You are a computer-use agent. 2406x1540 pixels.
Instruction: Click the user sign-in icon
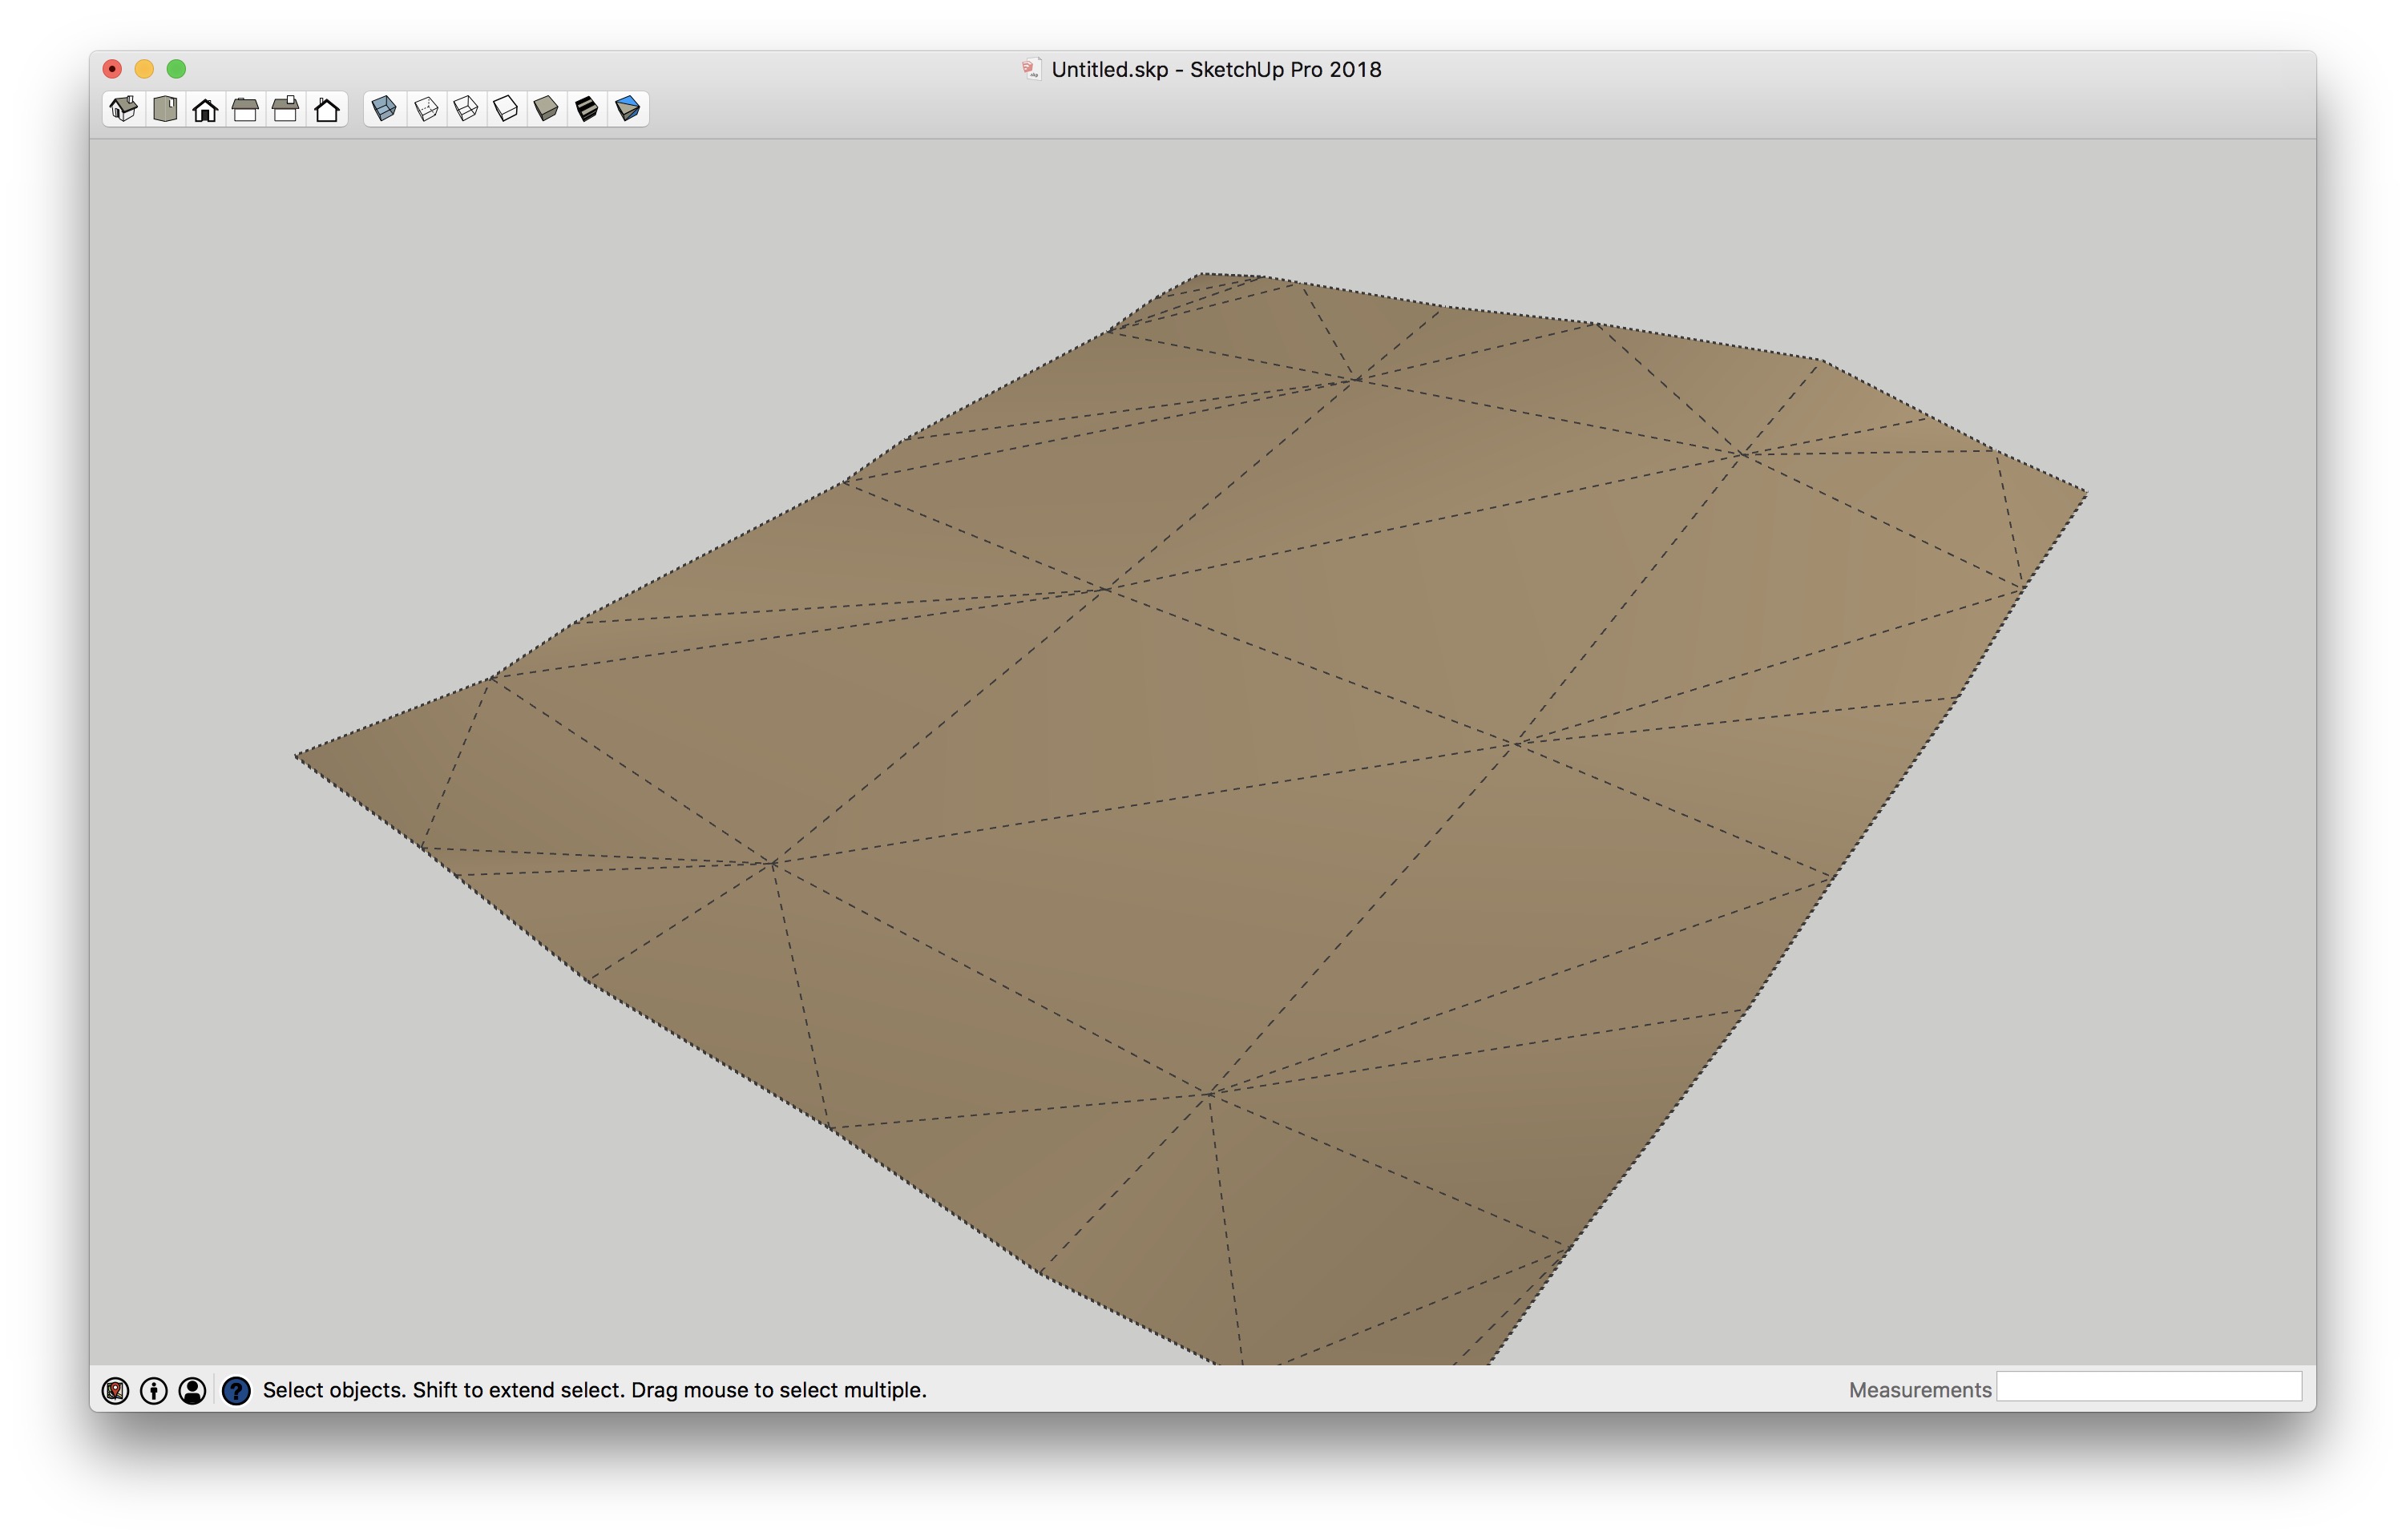[193, 1390]
